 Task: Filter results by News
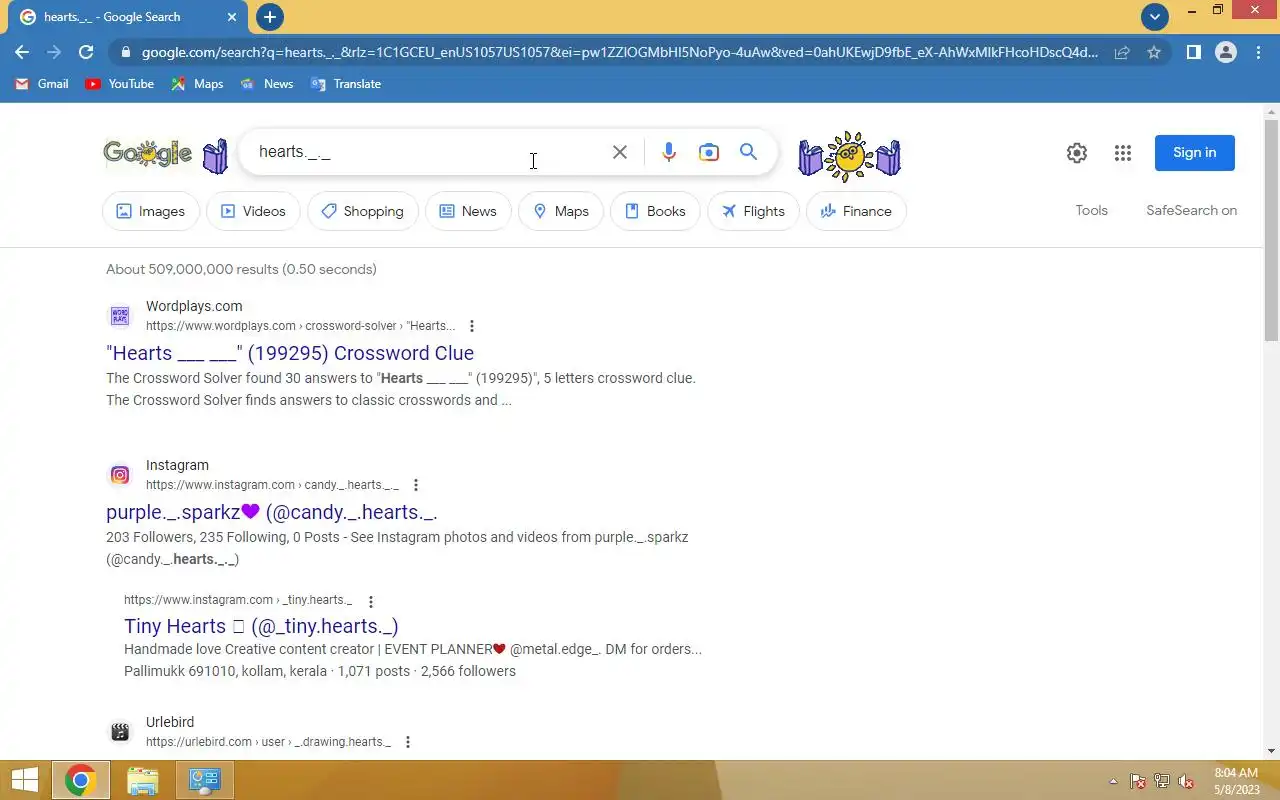point(468,211)
